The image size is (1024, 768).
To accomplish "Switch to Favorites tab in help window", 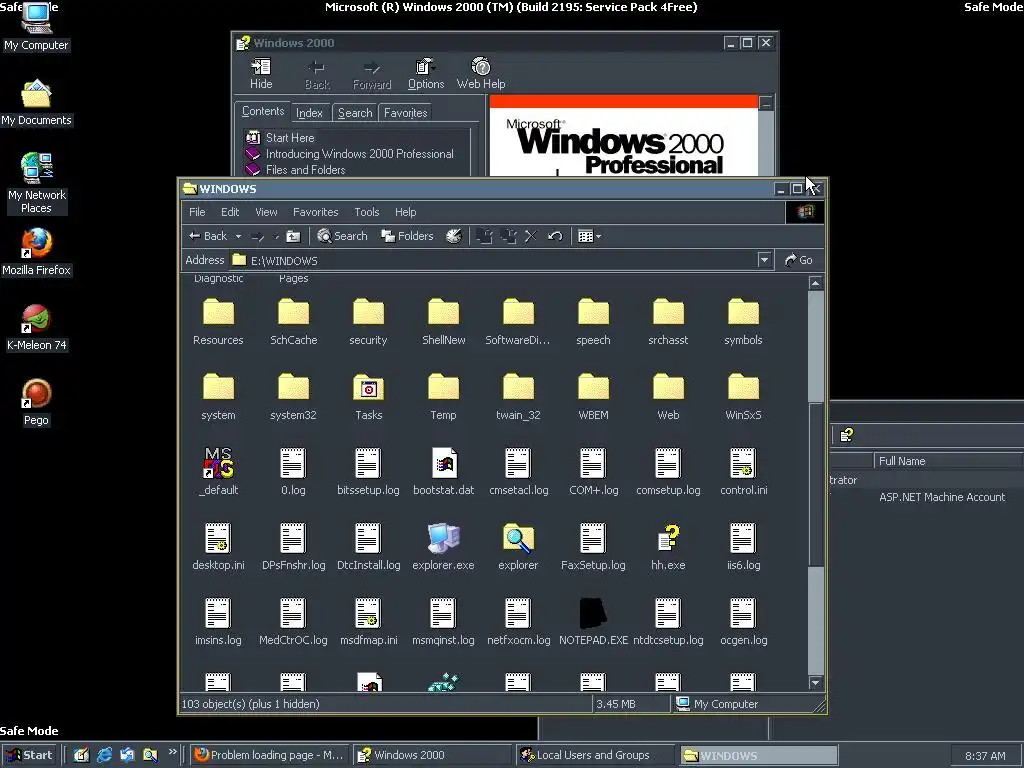I will tap(406, 113).
